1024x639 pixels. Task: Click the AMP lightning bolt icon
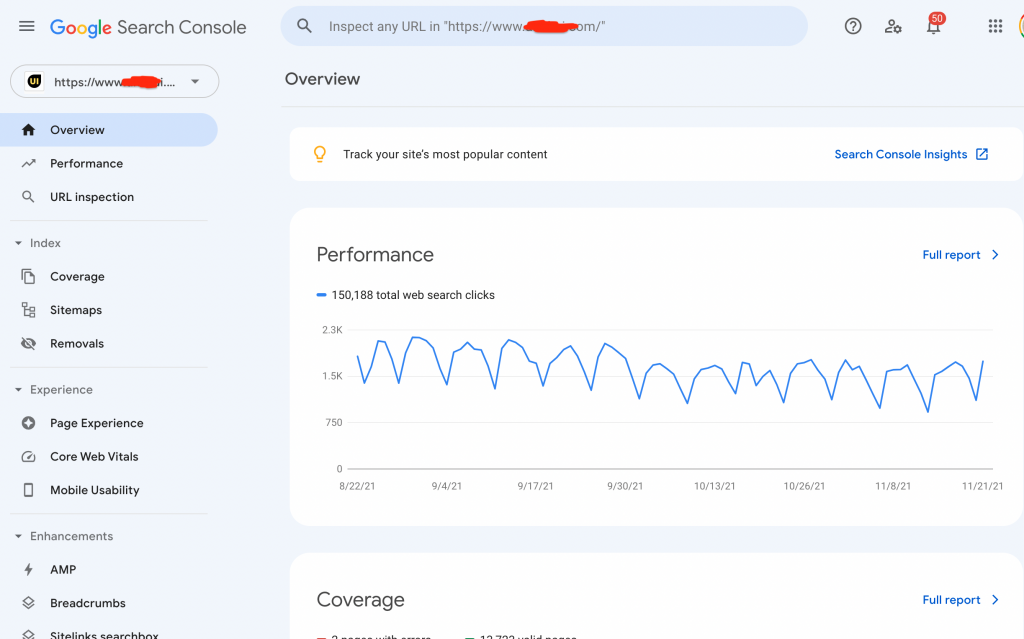28,569
